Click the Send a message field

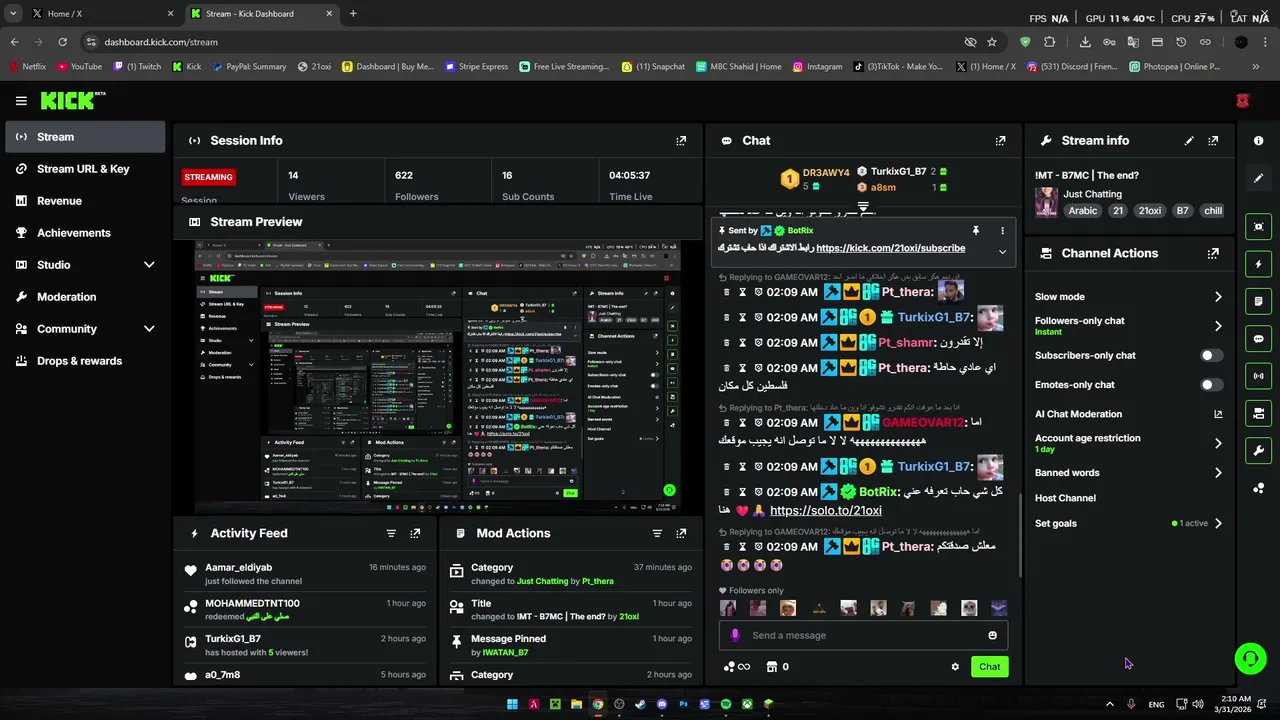(864, 636)
